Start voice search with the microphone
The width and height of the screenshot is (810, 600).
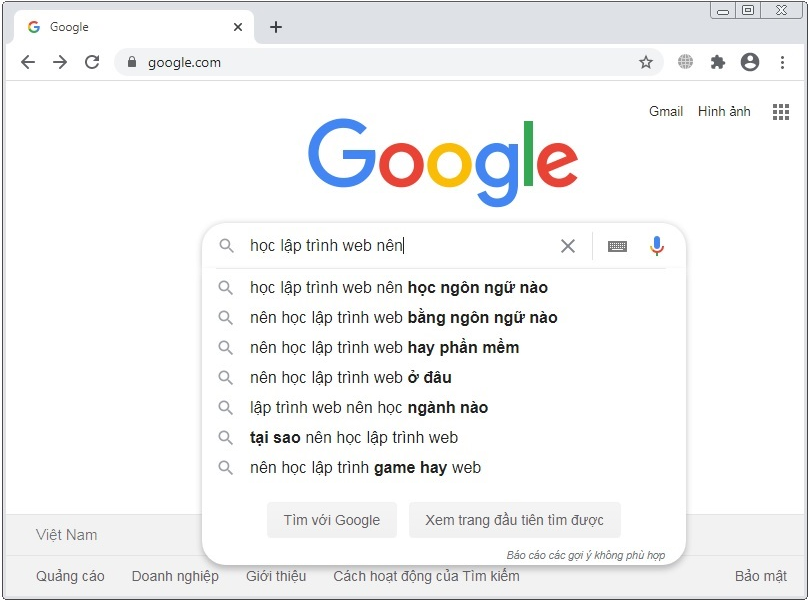coord(657,246)
